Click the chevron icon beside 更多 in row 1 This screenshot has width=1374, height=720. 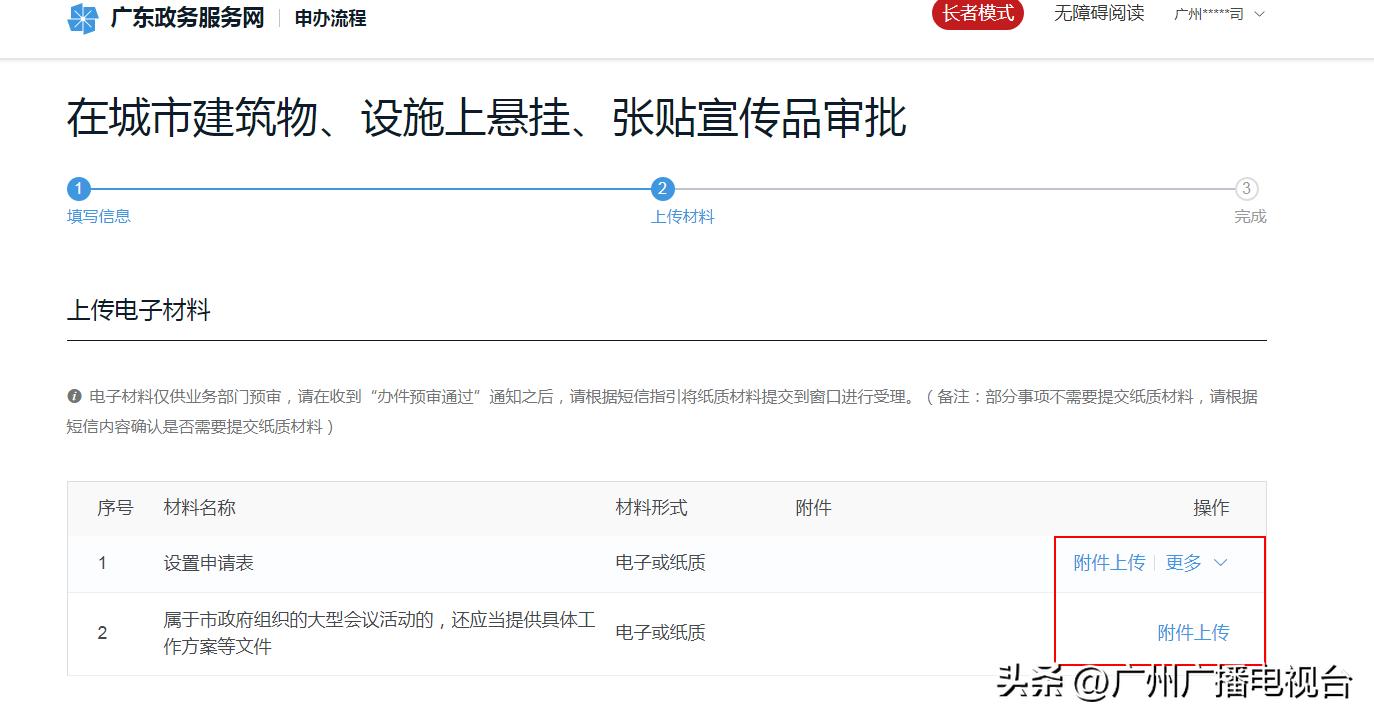tap(1221, 563)
